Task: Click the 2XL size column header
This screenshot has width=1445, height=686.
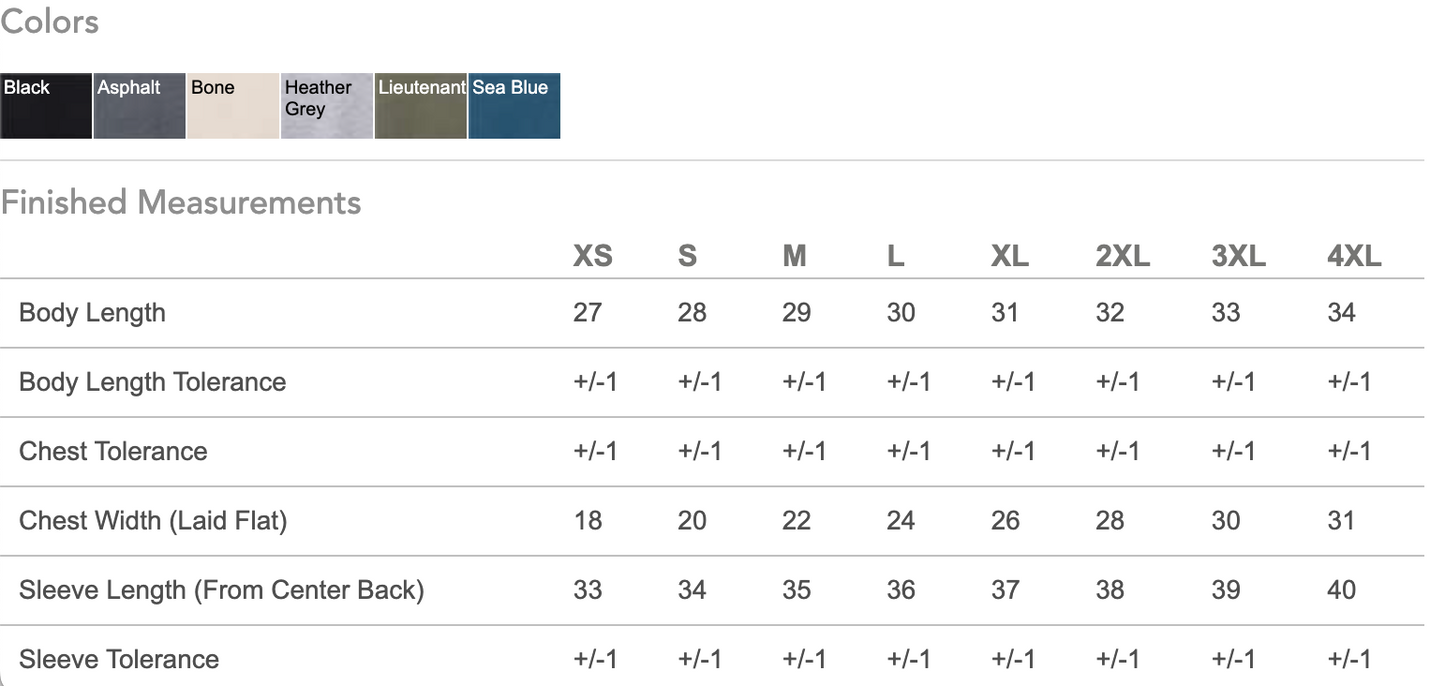Action: point(1122,256)
